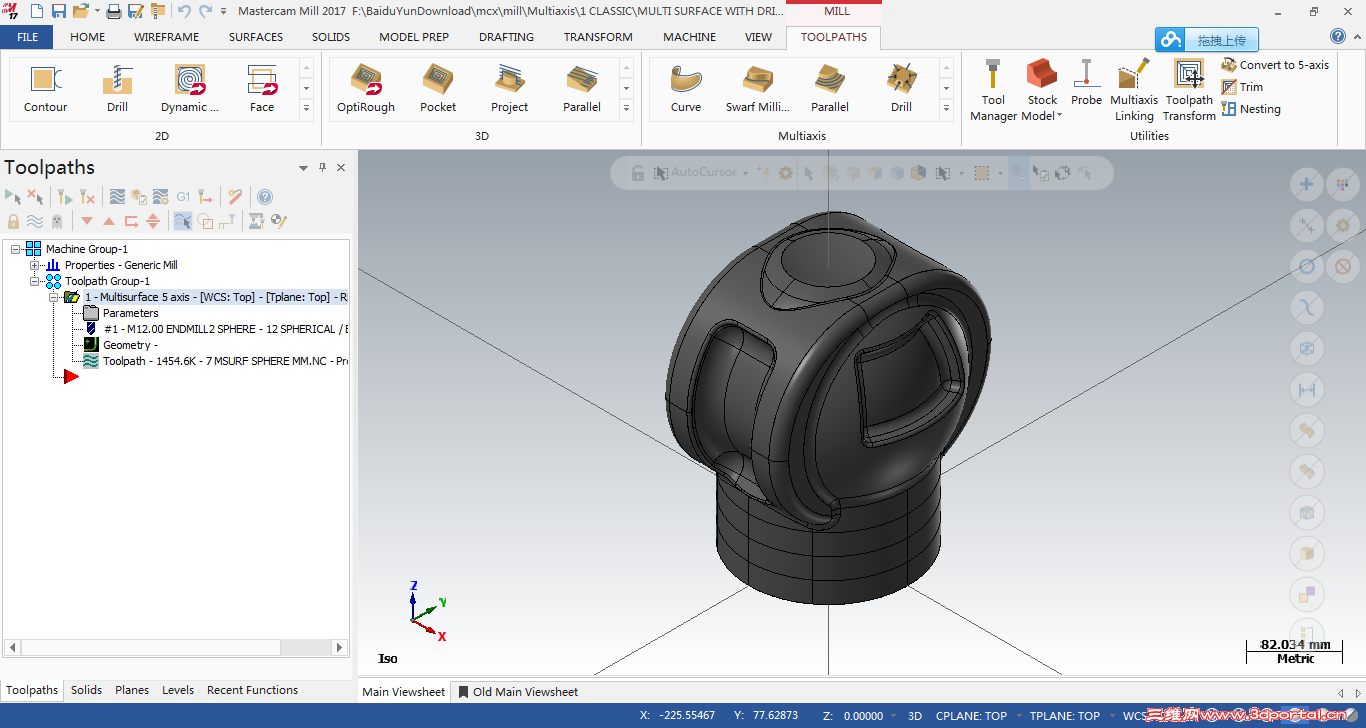Screen dimensions: 1366x728
Task: Open the Probe utility
Action: 1086,82
